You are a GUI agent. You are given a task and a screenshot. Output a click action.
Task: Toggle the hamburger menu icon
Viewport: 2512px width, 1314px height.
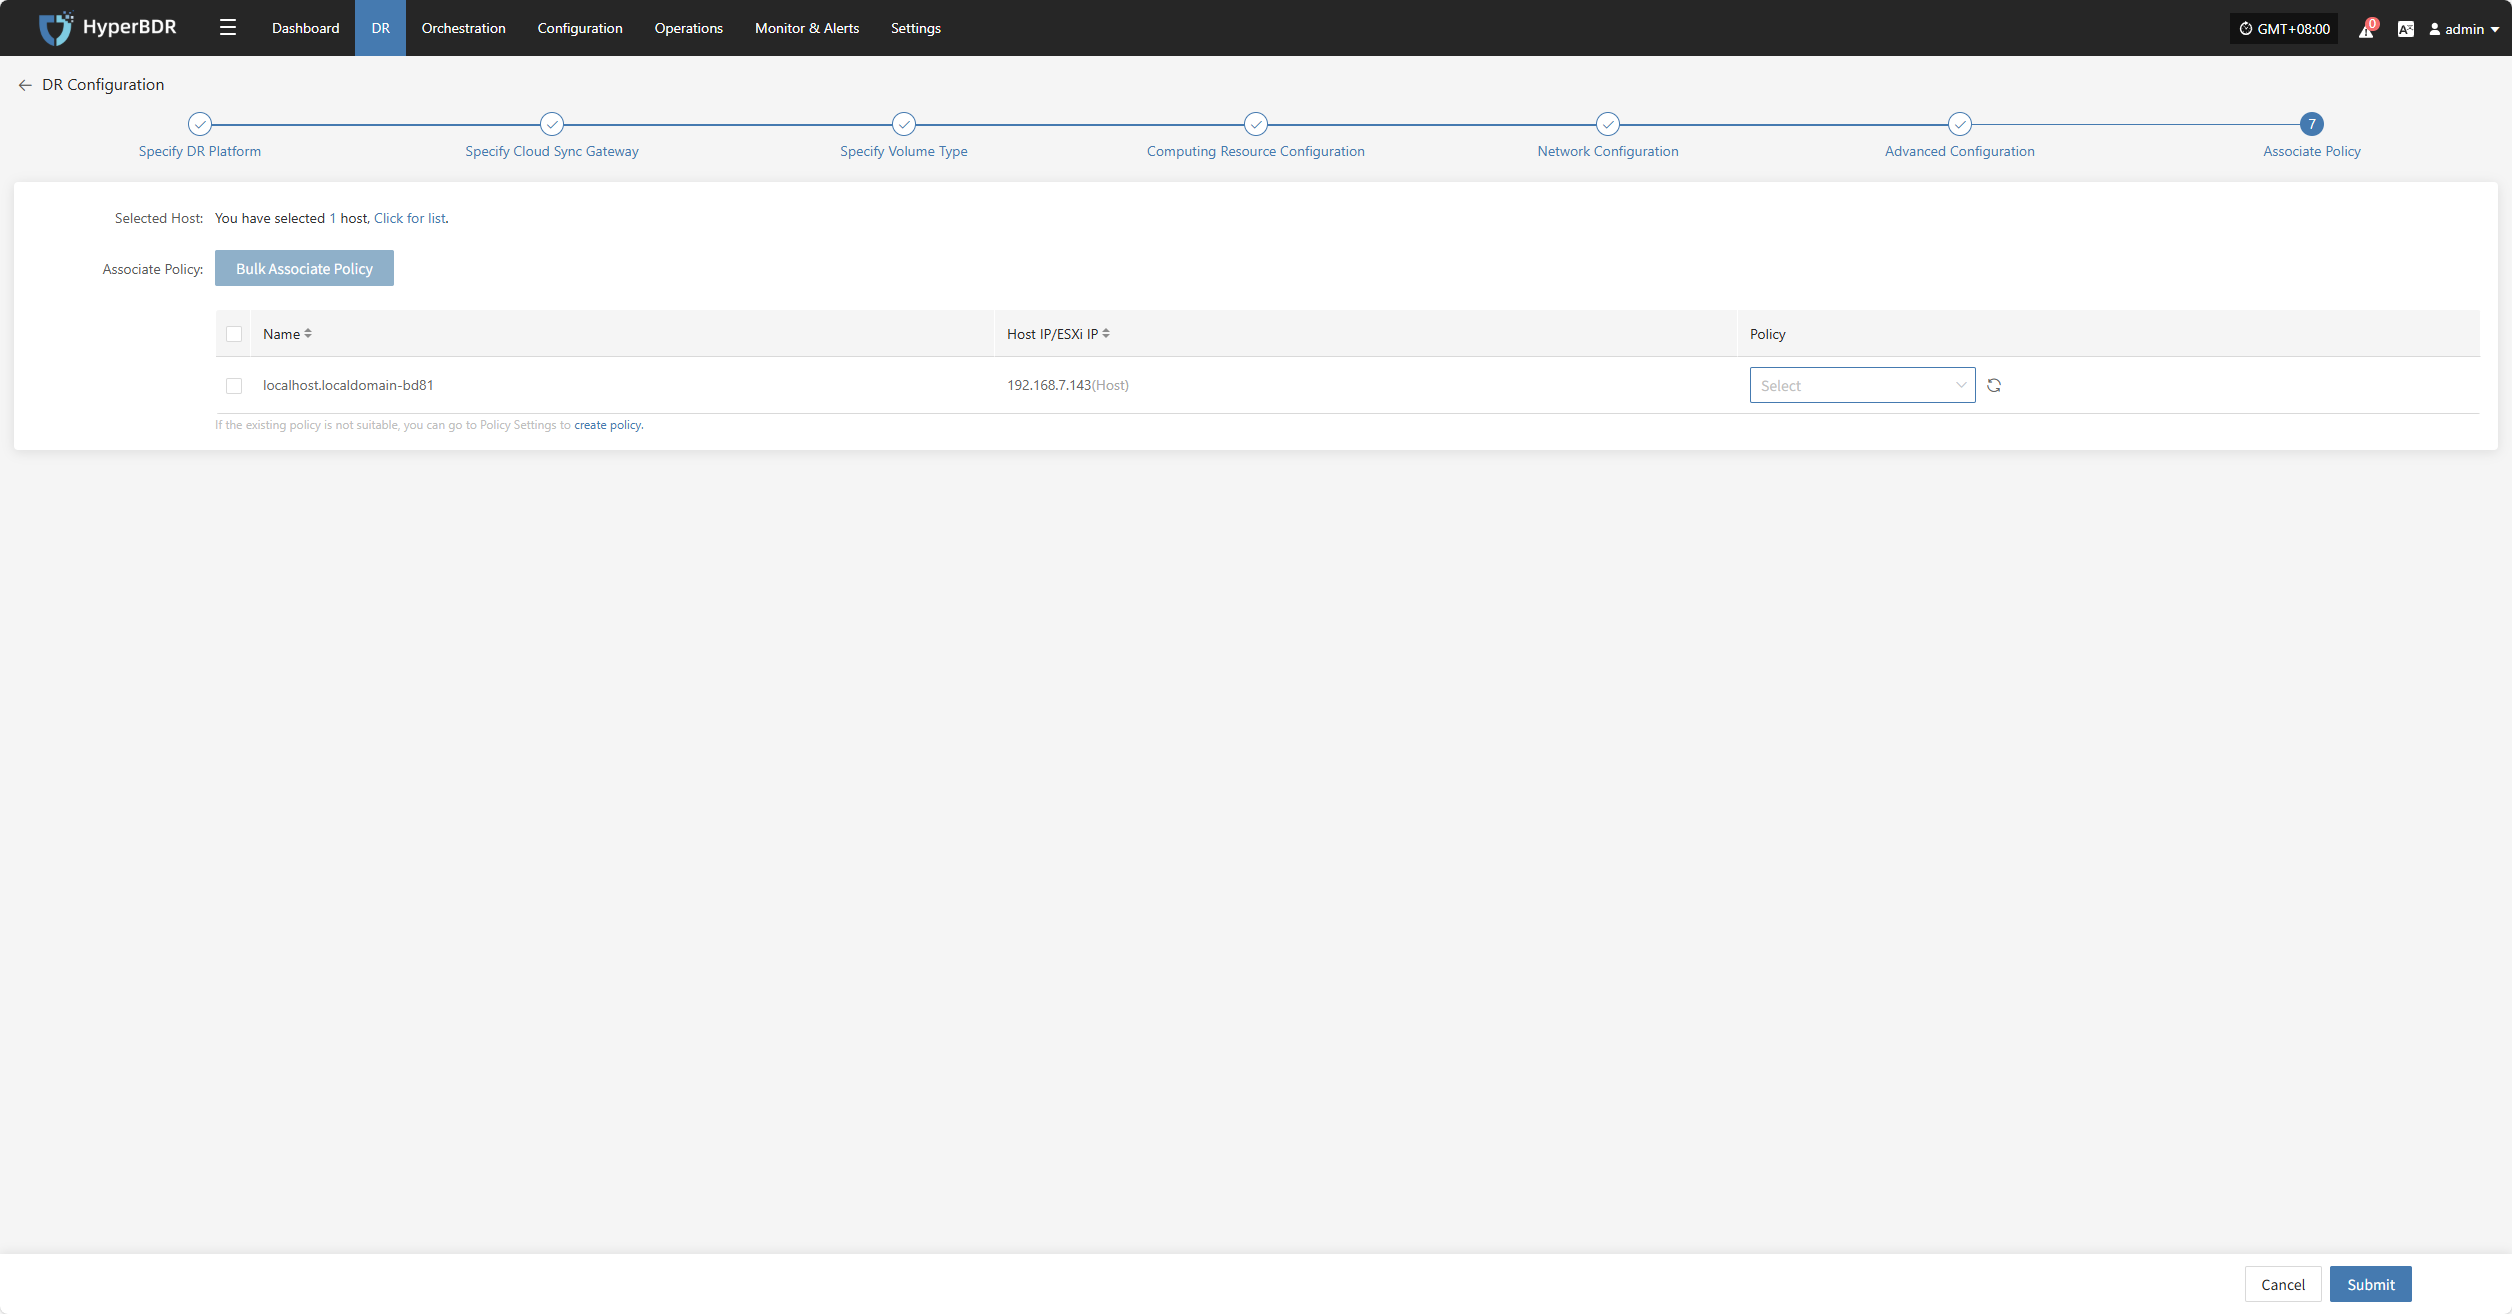click(x=228, y=28)
